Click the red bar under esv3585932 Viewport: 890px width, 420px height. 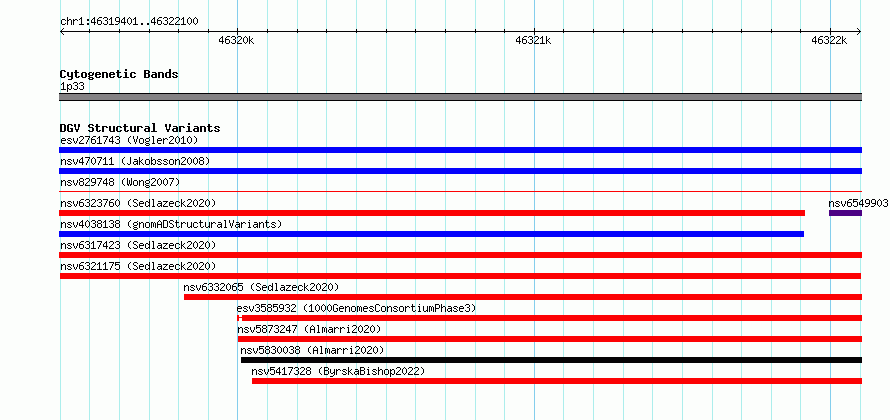tap(549, 318)
